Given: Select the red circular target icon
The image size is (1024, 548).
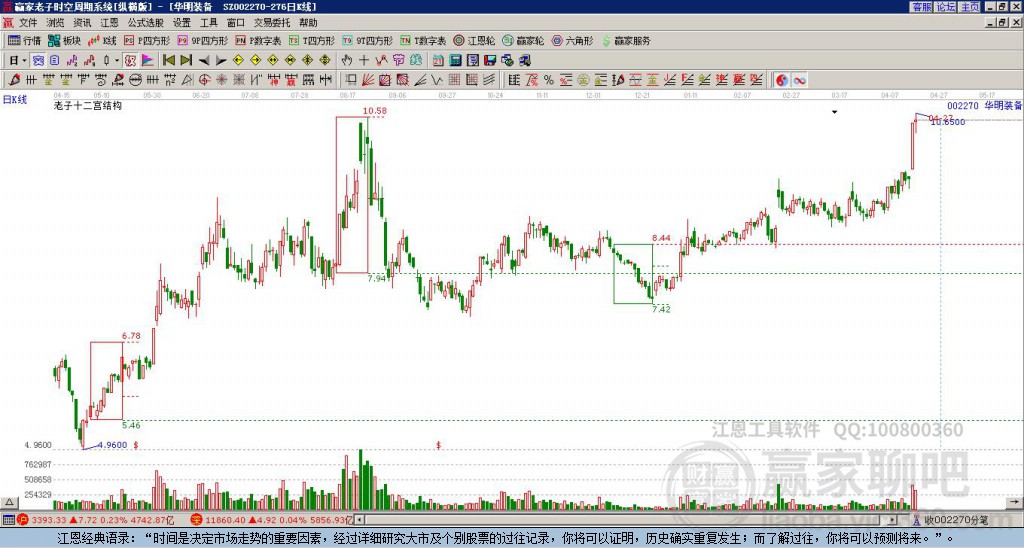Looking at the screenshot, I should click(204, 80).
